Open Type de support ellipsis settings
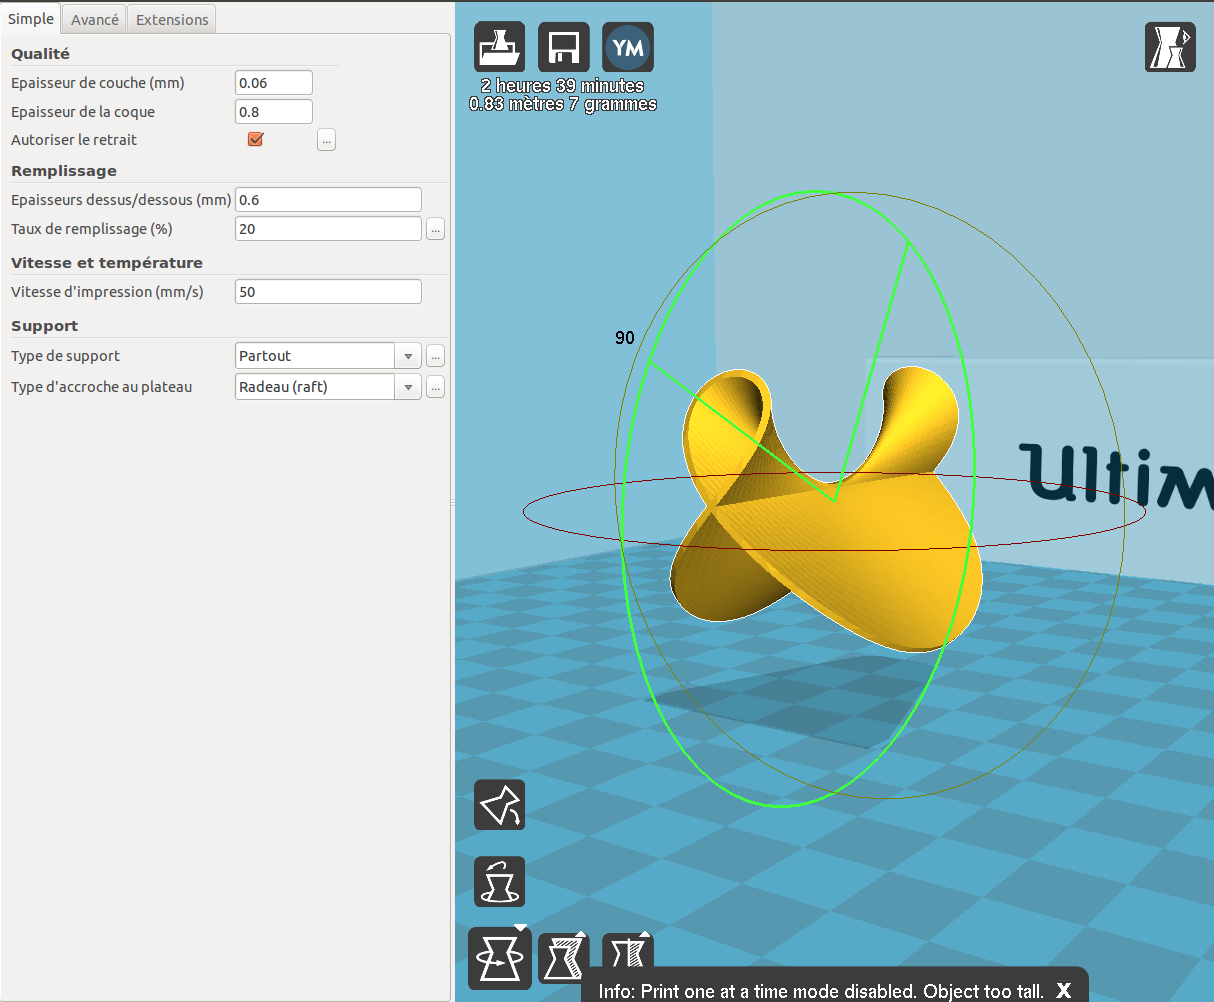Screen dimensions: 1214x1002 (435, 356)
